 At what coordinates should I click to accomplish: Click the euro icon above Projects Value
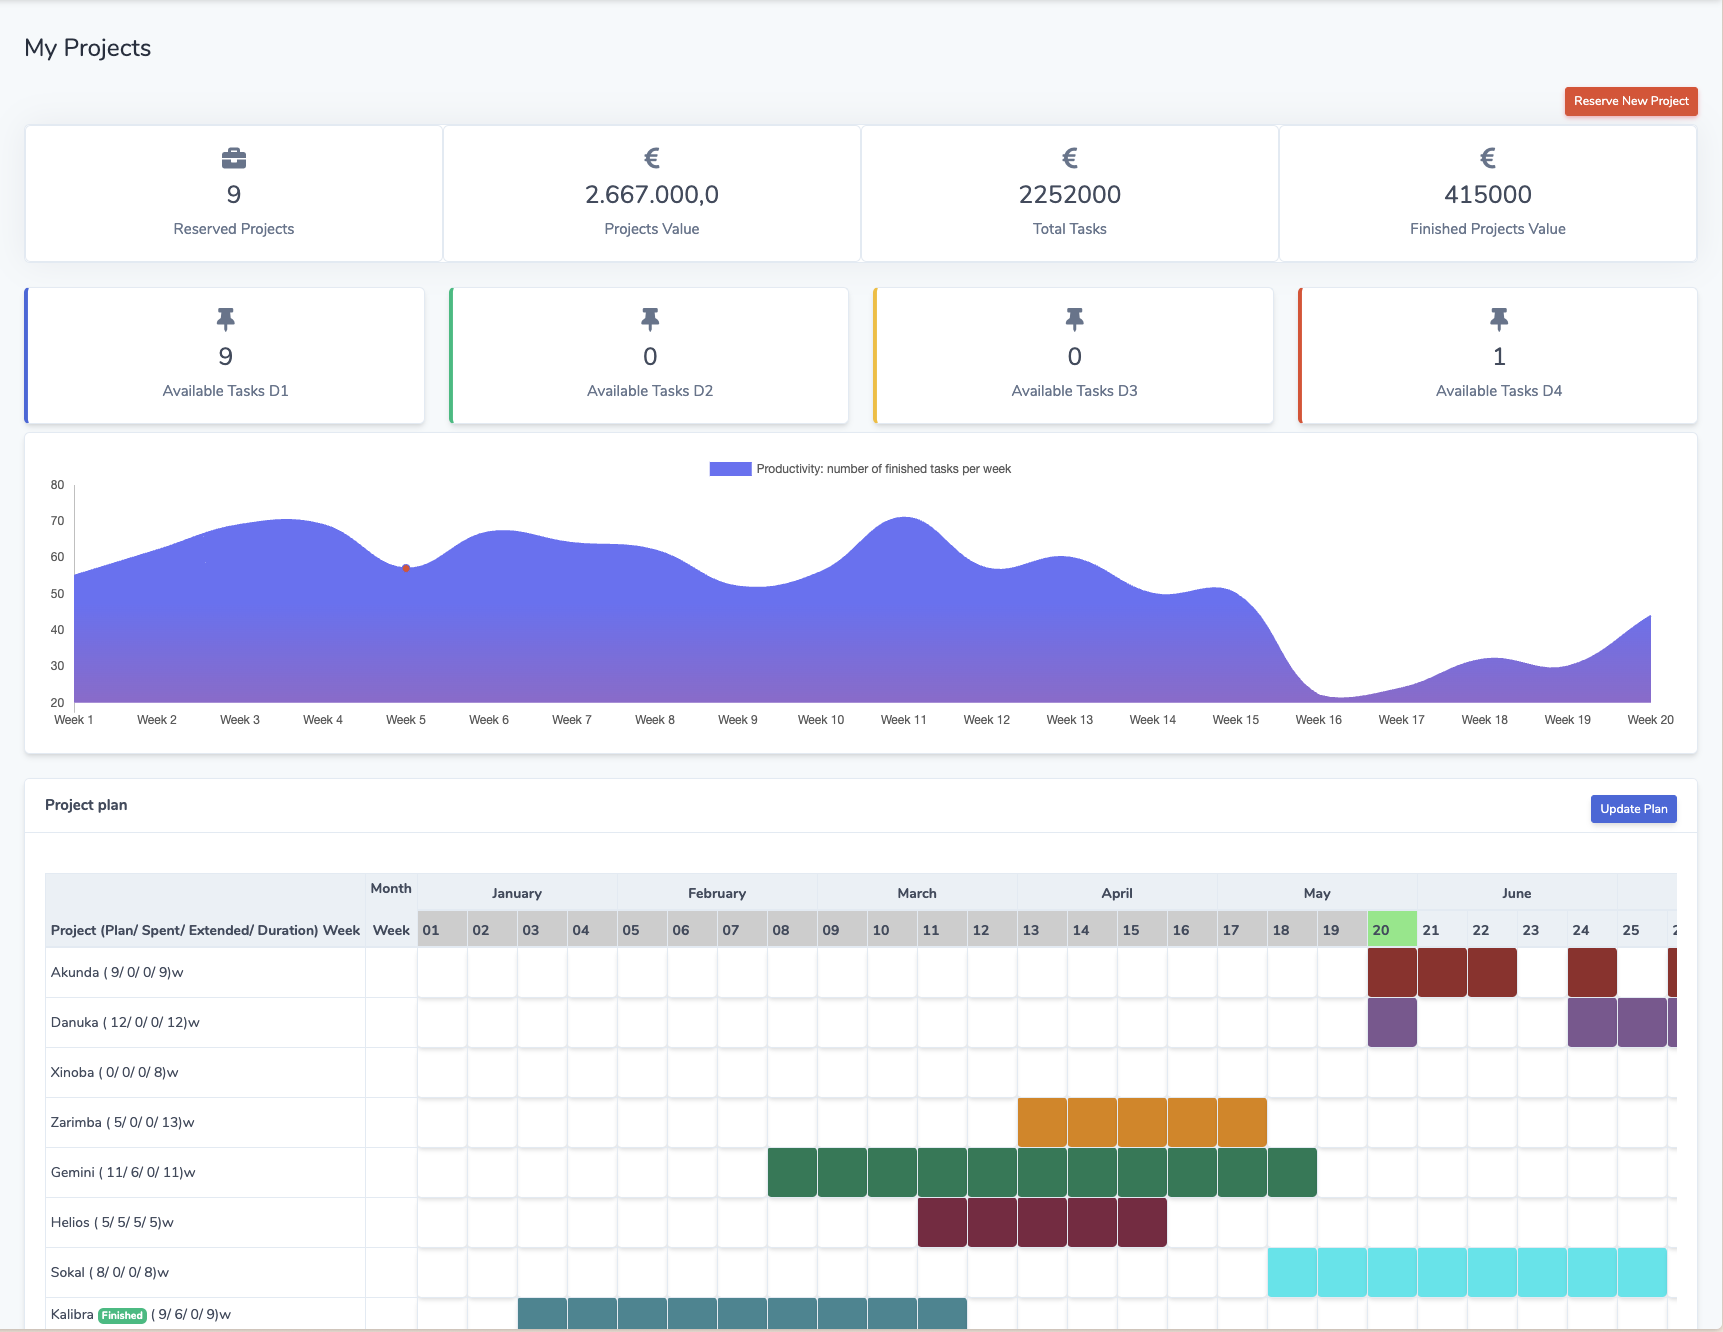pos(652,158)
